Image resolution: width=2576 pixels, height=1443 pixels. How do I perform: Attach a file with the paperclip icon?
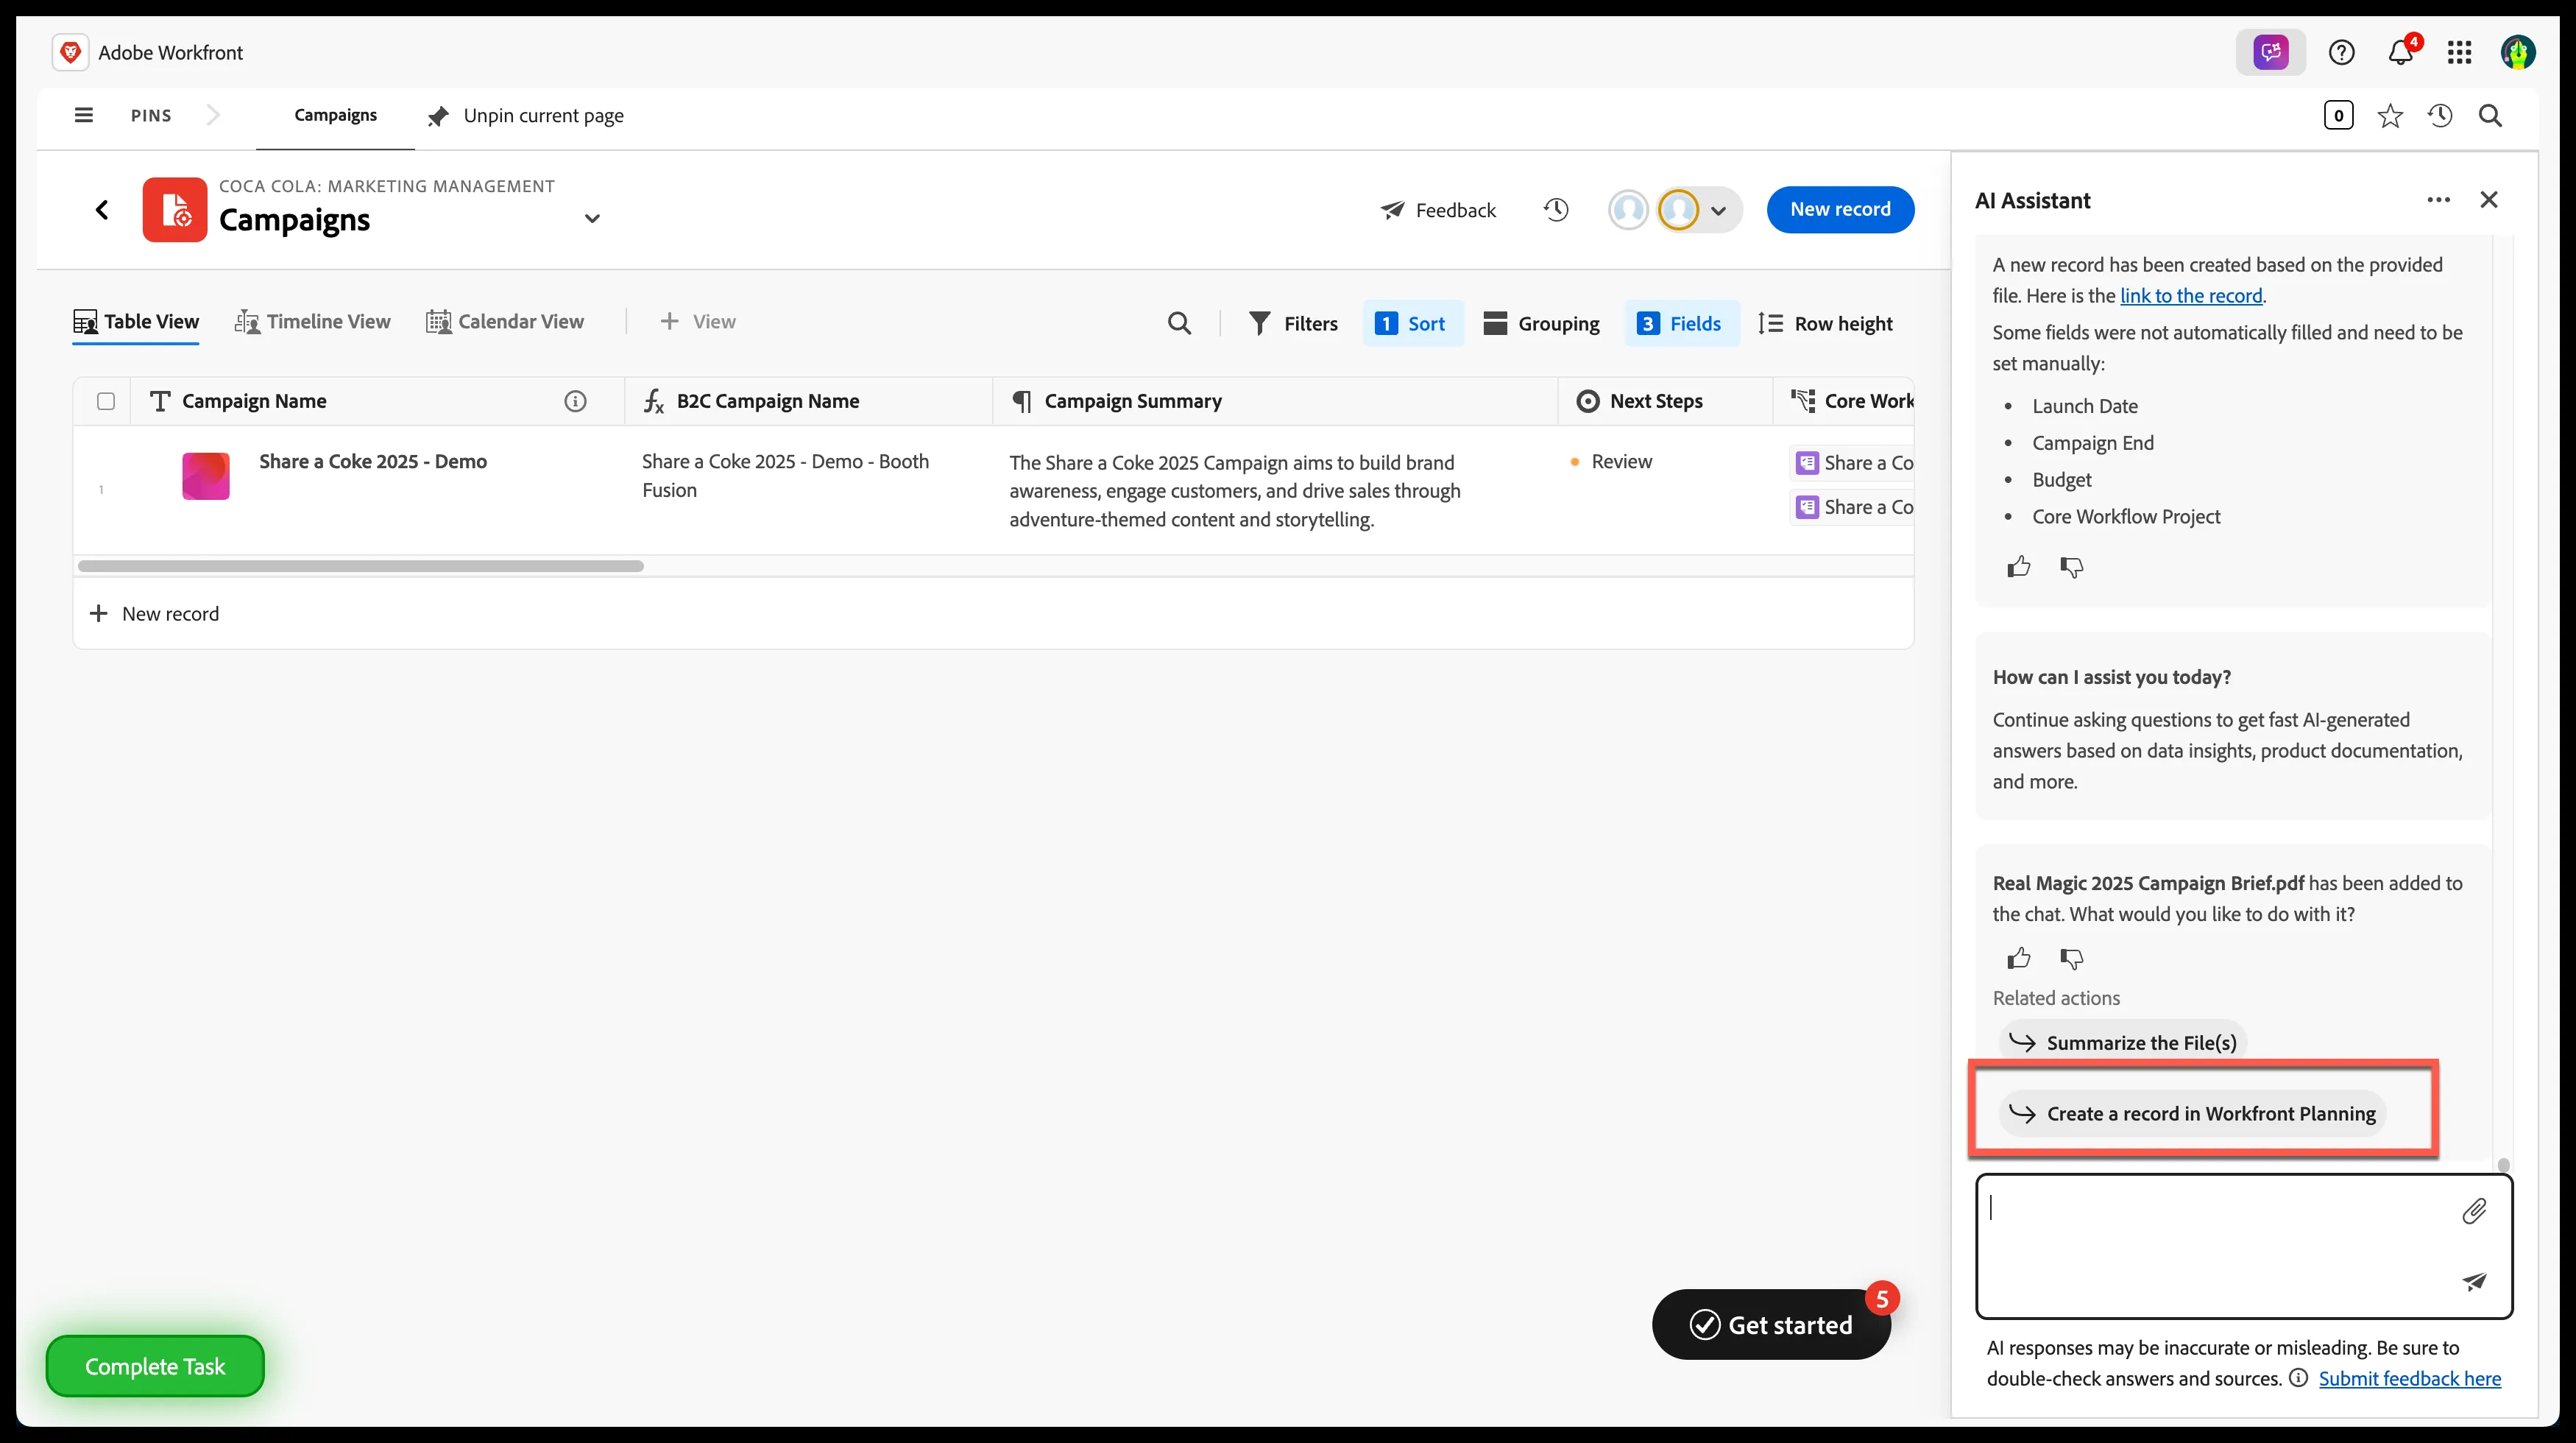click(2474, 1211)
